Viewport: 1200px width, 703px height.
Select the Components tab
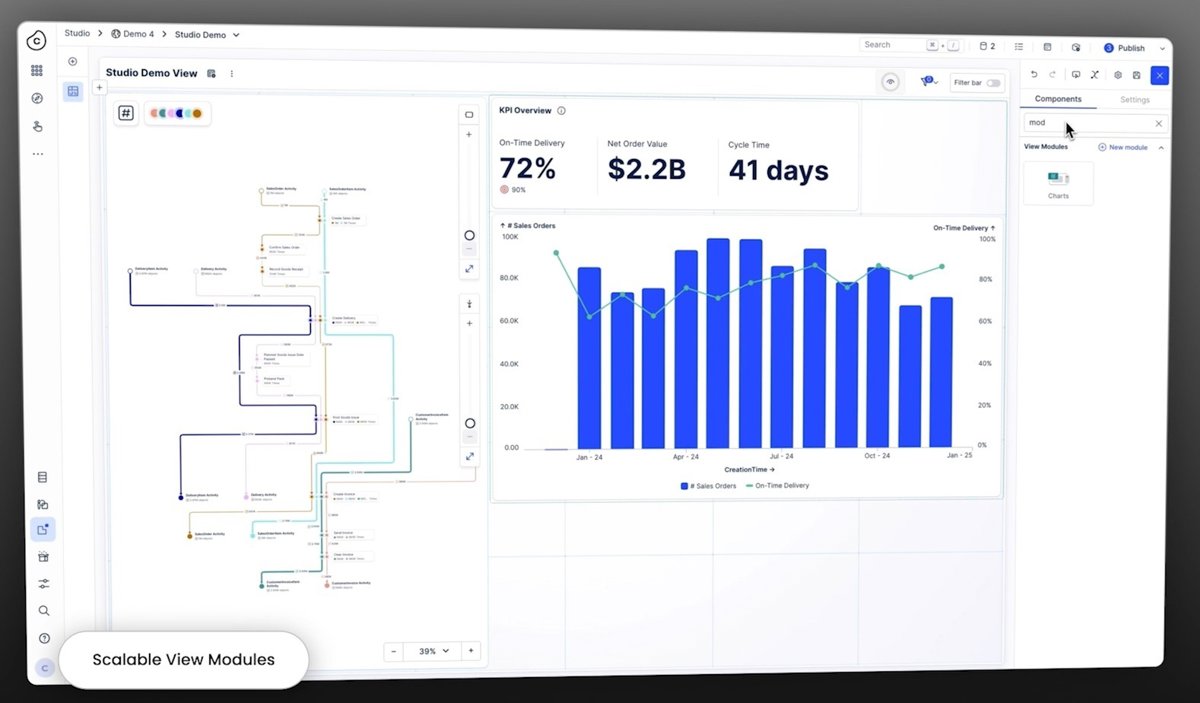pos(1058,99)
